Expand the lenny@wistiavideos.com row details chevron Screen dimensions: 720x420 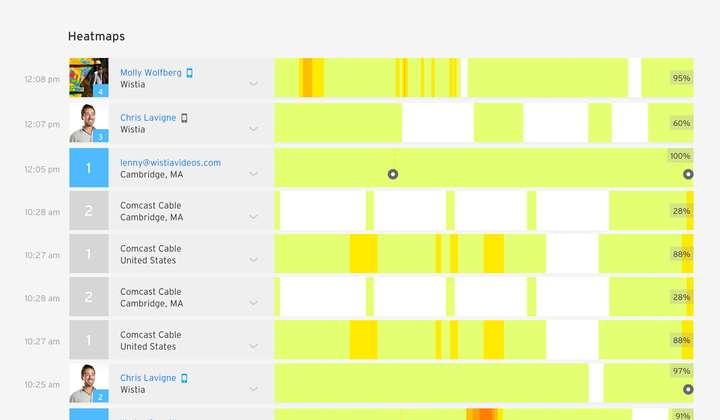[x=253, y=173]
